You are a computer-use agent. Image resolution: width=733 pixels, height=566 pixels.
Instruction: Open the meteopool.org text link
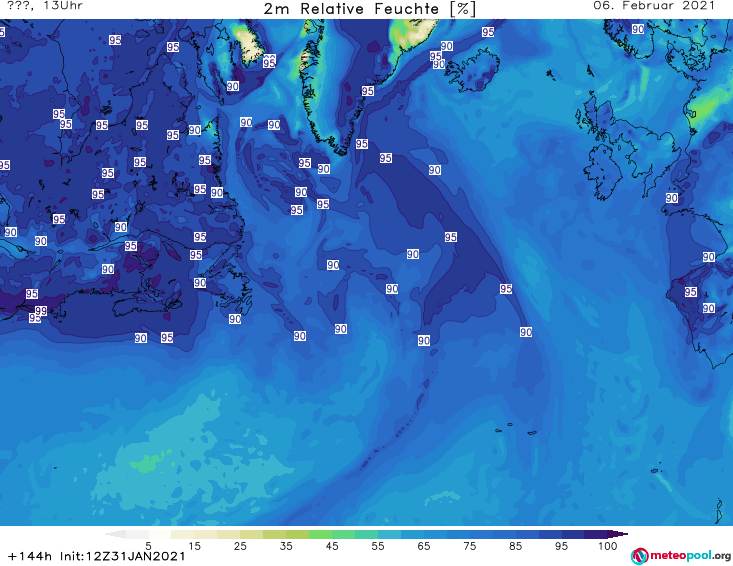point(690,555)
